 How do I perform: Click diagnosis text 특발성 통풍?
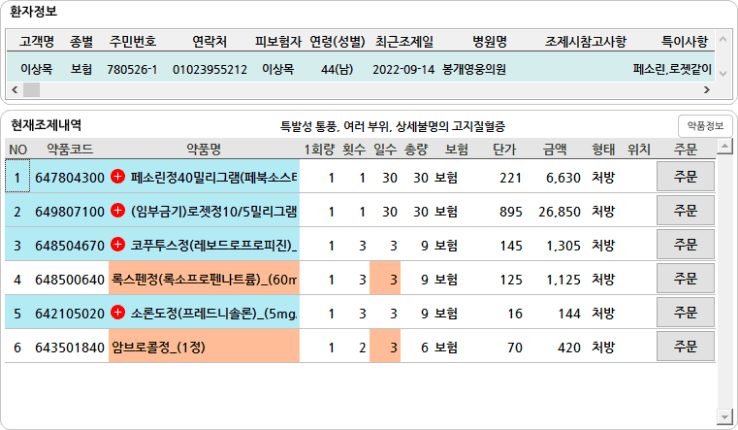point(308,126)
